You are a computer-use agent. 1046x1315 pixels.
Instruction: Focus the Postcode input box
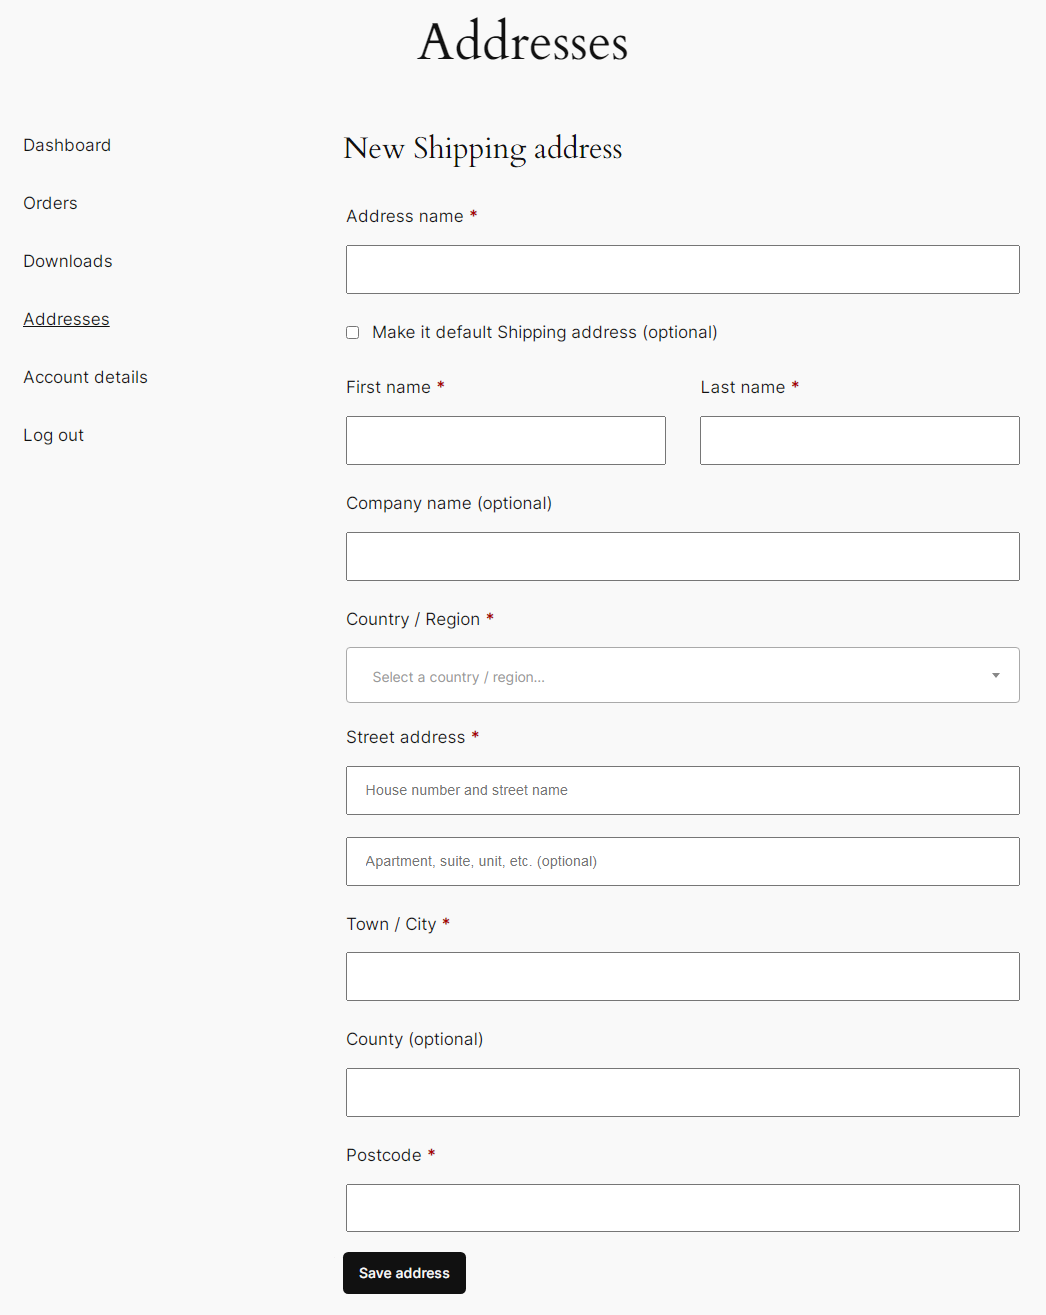[x=682, y=1208]
